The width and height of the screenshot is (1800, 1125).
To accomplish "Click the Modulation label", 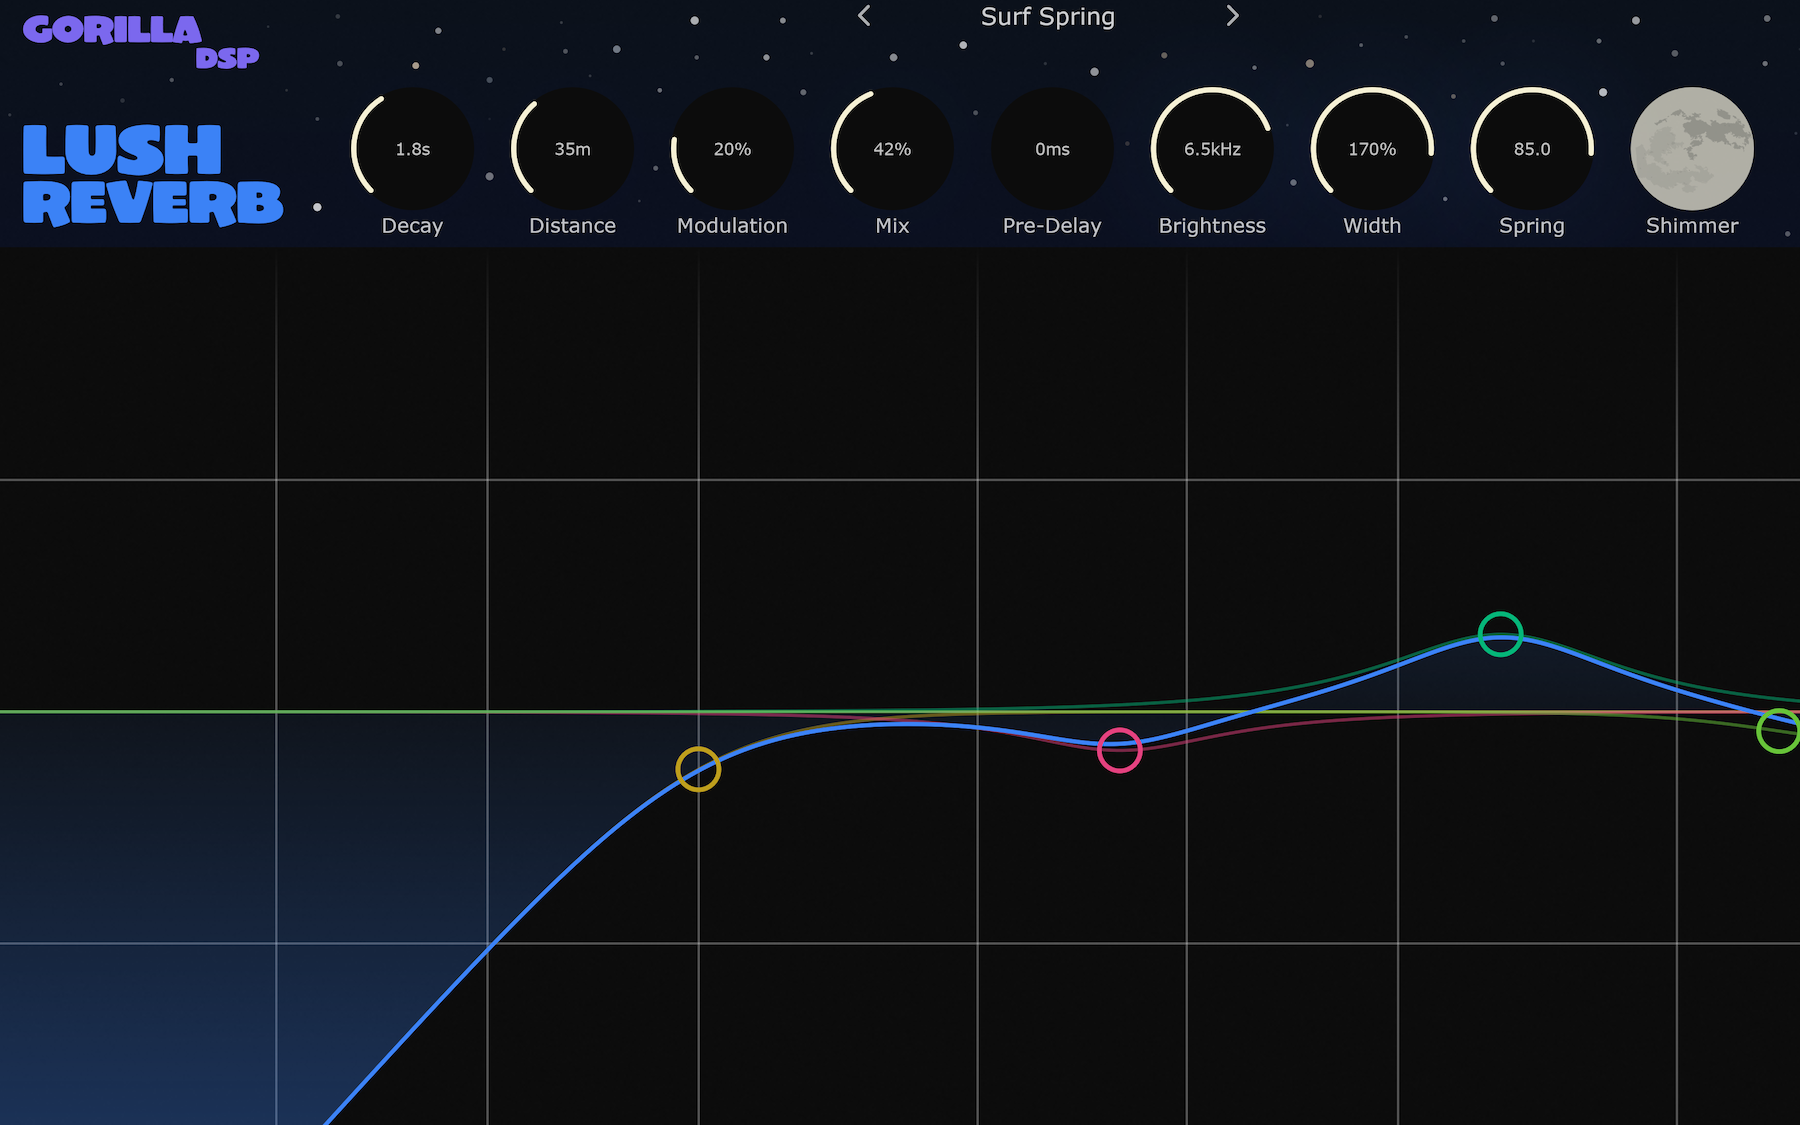I will click(732, 226).
